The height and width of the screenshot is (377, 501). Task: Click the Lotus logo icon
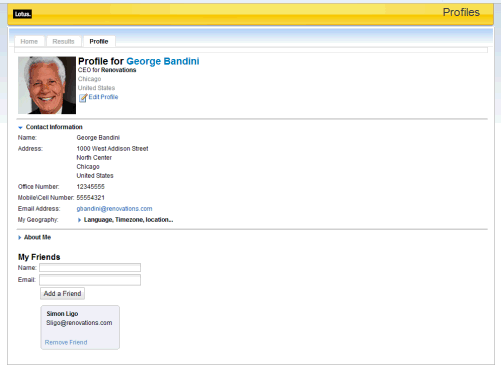(22, 14)
